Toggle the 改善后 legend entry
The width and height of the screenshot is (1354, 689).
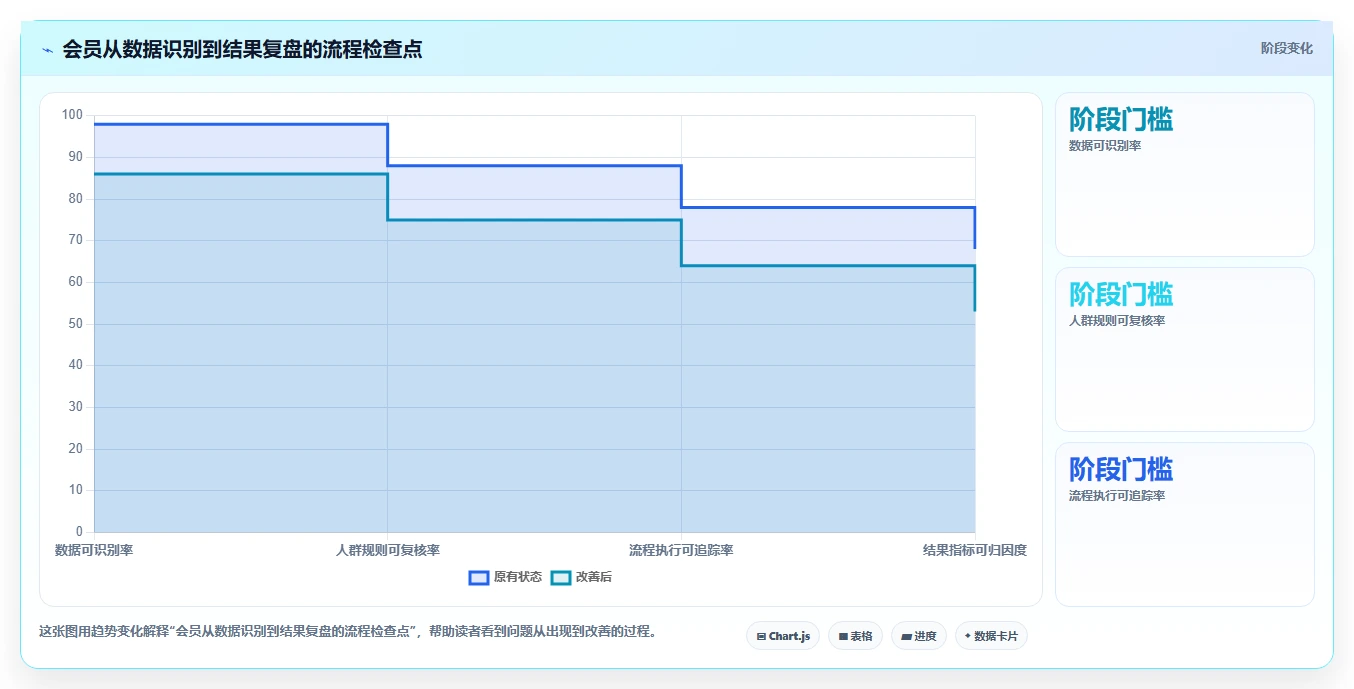pyautogui.click(x=582, y=577)
